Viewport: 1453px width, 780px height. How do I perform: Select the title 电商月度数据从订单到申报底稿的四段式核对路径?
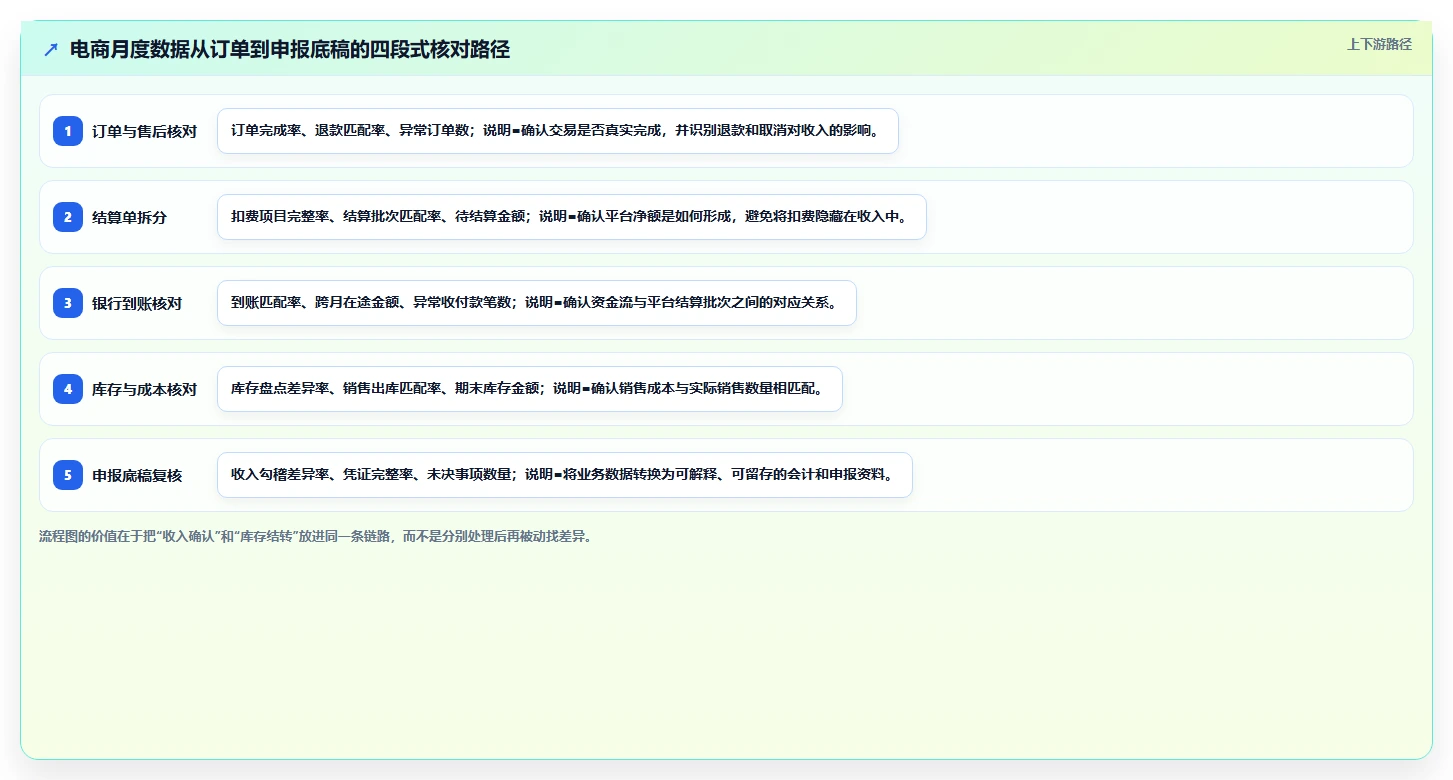pyautogui.click(x=290, y=49)
